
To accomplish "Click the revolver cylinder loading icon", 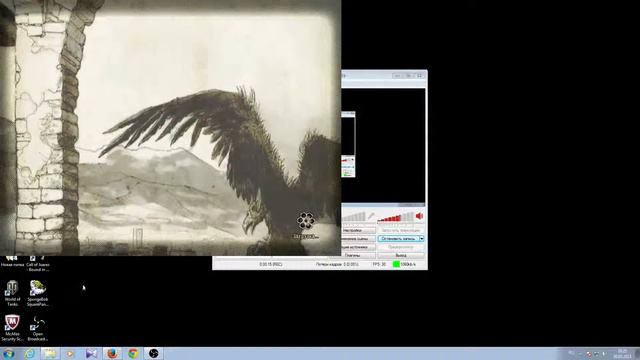I will 305,221.
